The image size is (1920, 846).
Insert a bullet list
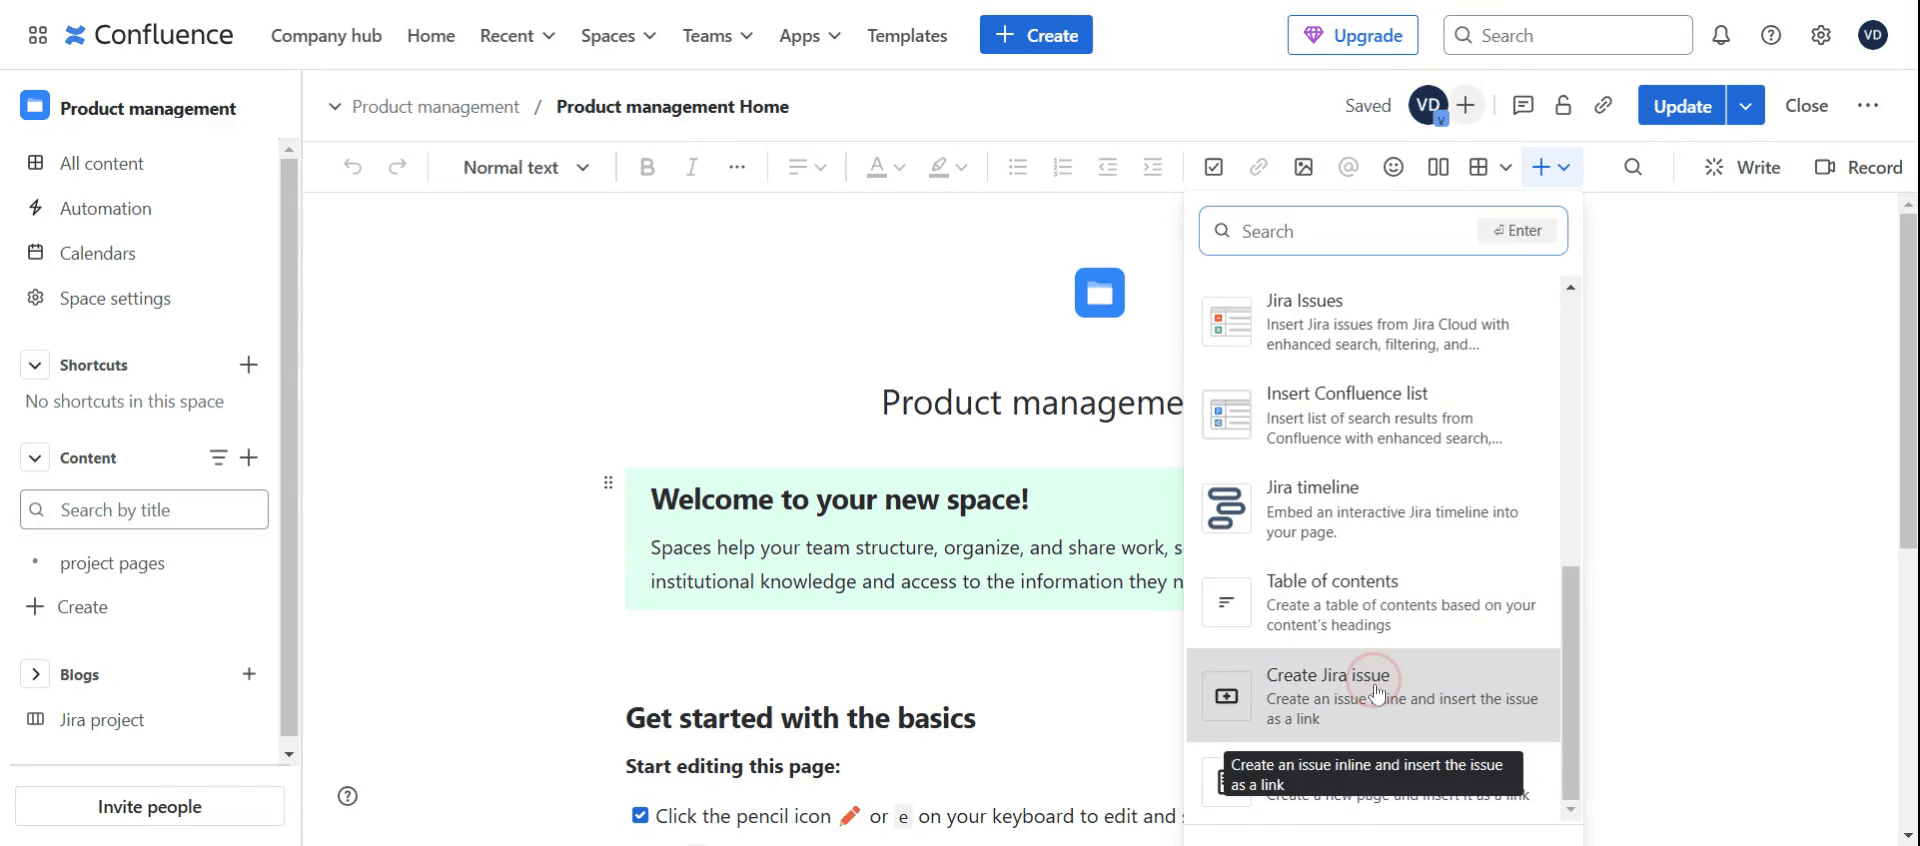[1018, 167]
